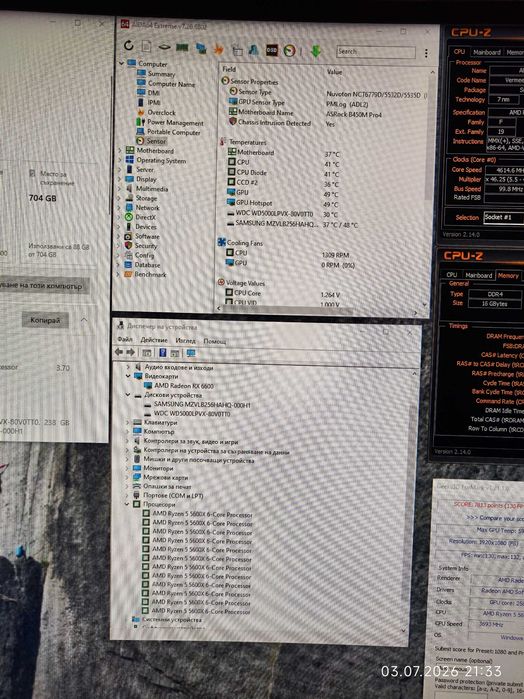
Task: Click the Forward arrow in Device Manager toolbar
Action: pyautogui.click(x=130, y=352)
